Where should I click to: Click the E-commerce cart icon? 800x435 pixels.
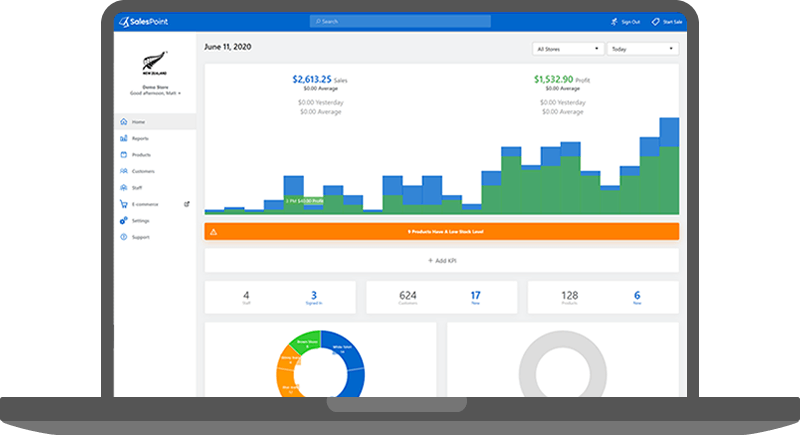coord(123,204)
